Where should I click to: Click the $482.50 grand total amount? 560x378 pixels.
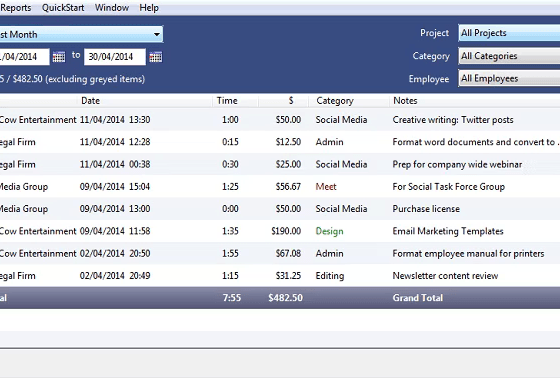click(285, 298)
